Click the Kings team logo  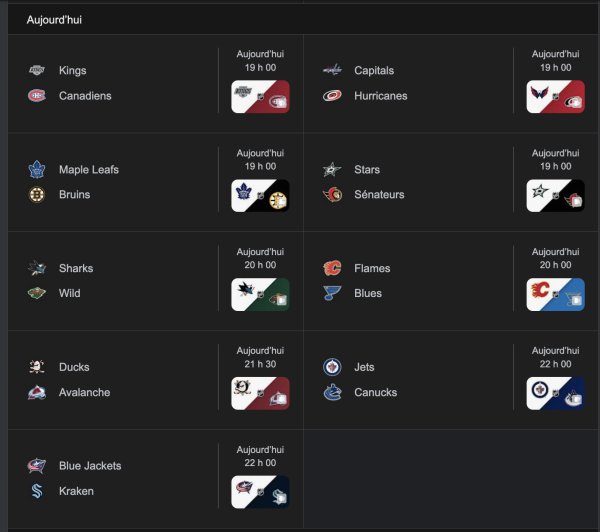37,70
